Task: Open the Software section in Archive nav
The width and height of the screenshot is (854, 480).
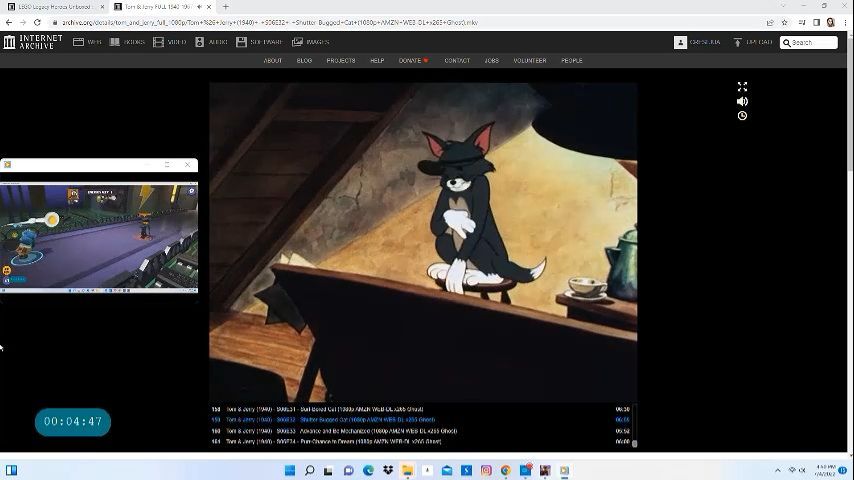Action: click(259, 42)
